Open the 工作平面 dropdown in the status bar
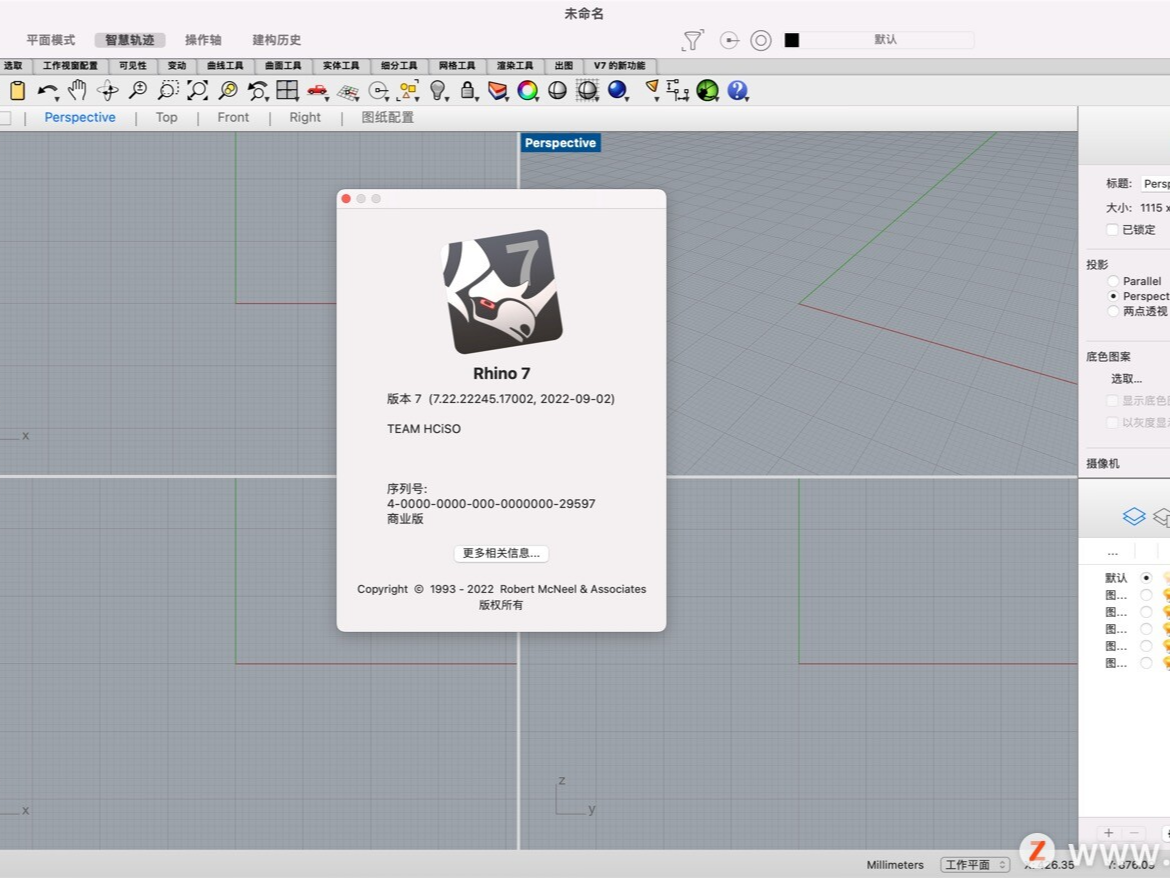Screen dimensions: 1170x878 pos(975,864)
